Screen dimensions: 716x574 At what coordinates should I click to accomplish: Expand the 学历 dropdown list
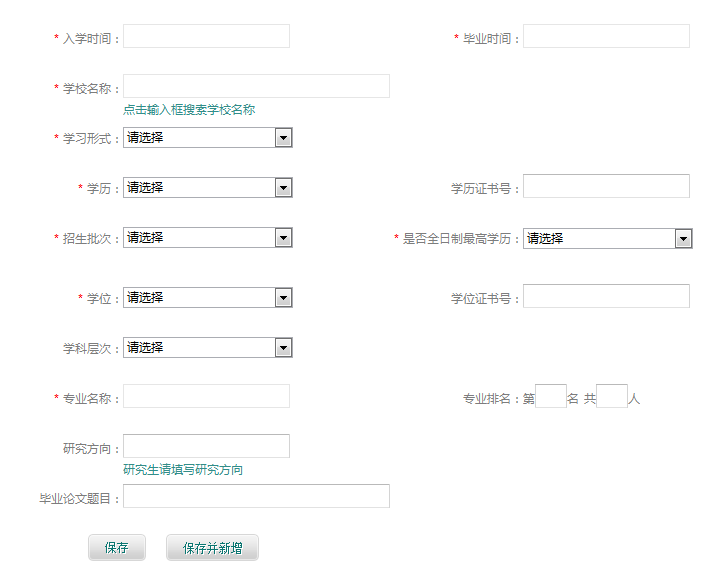coord(207,188)
